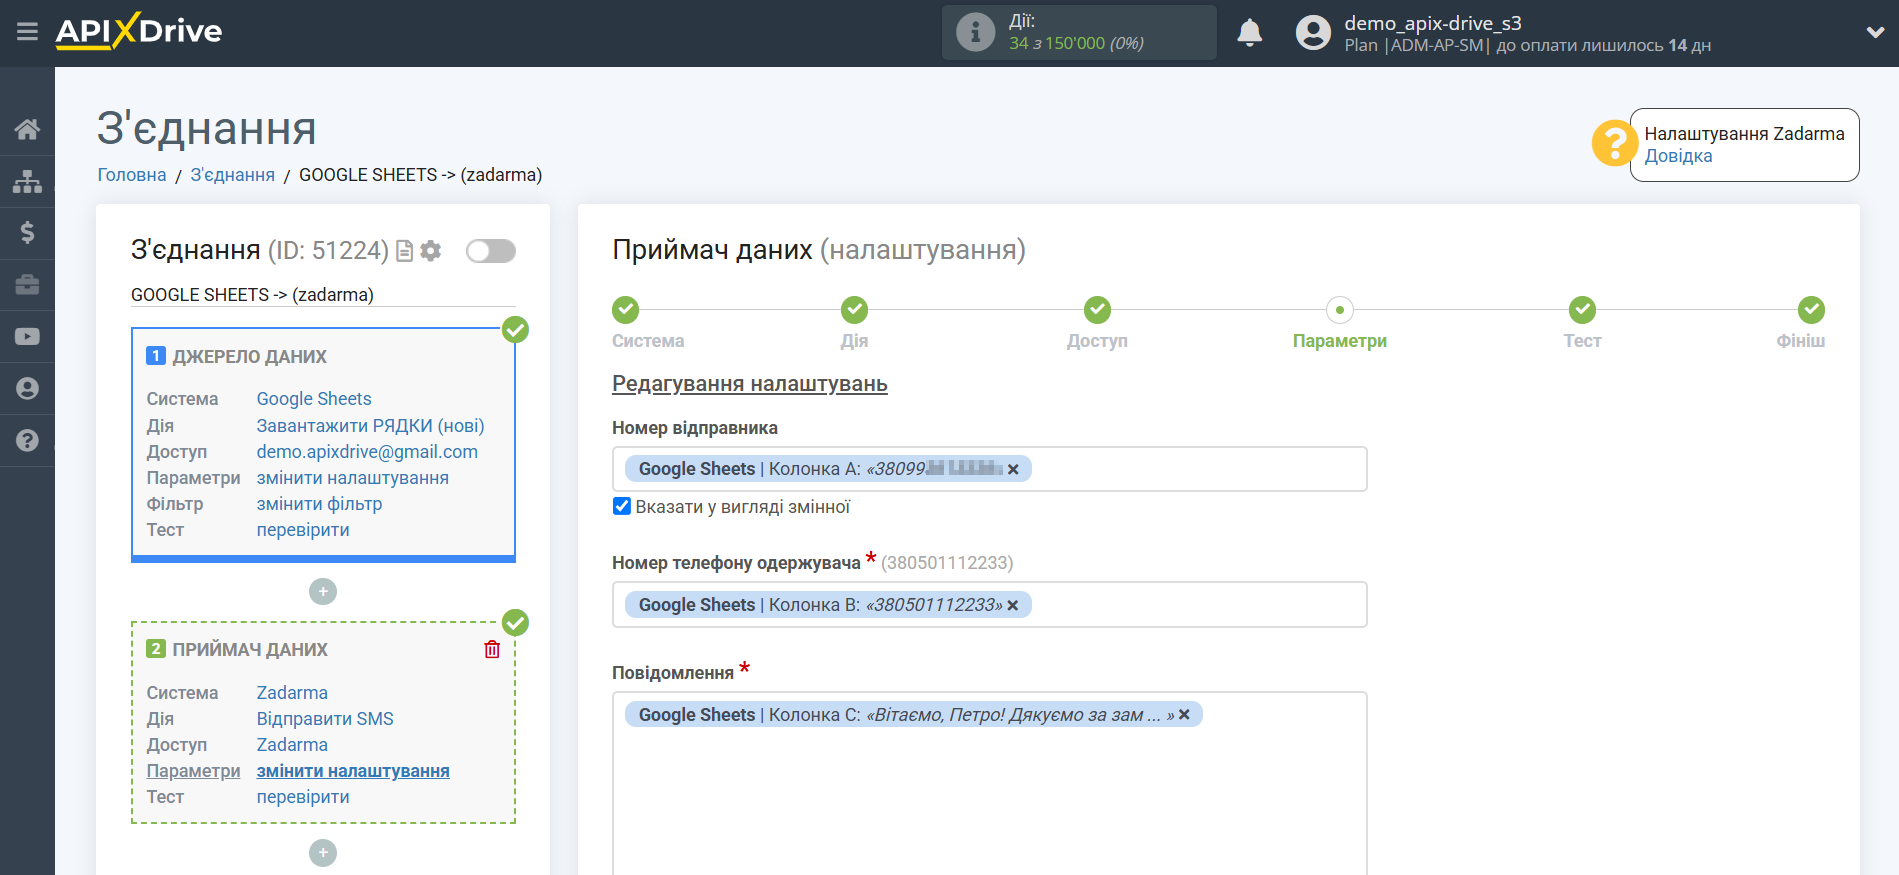Click the yellow help question mark
This screenshot has width=1899, height=875.
coord(1614,144)
